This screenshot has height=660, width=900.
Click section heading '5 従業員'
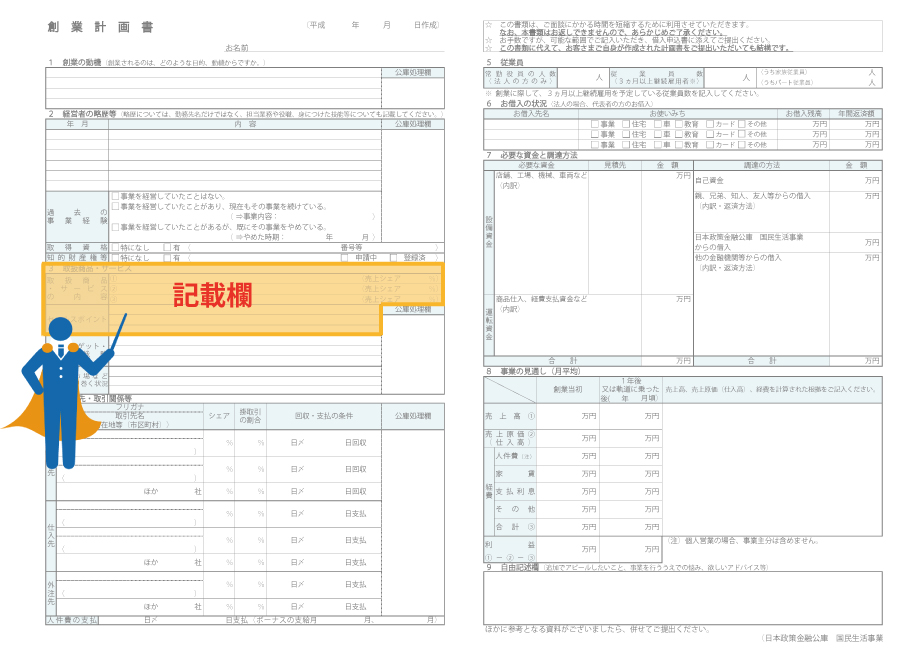pos(504,62)
